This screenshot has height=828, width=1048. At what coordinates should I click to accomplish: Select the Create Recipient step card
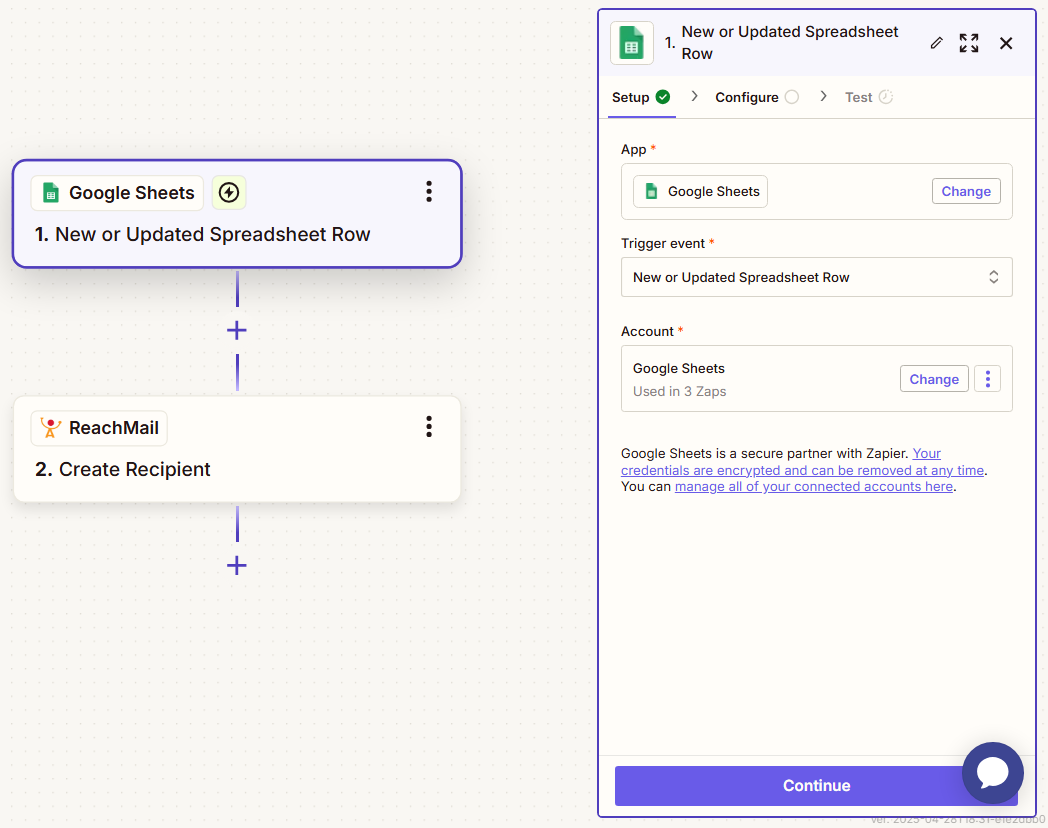pyautogui.click(x=237, y=449)
